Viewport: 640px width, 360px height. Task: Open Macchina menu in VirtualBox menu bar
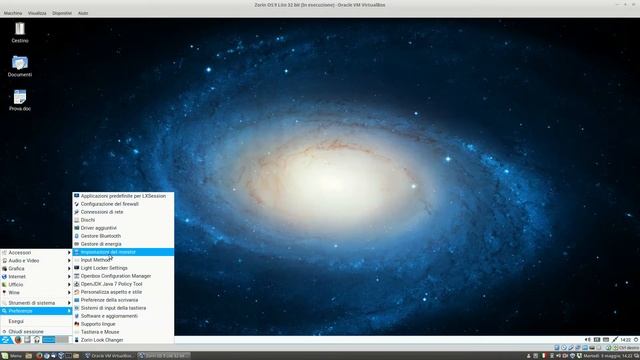click(x=13, y=13)
